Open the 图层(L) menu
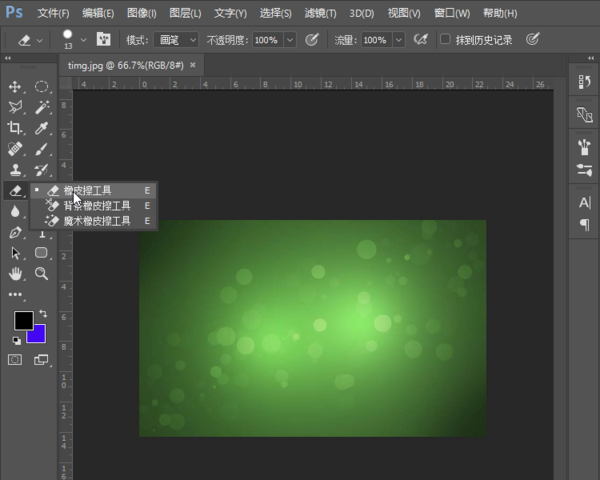 (x=185, y=13)
